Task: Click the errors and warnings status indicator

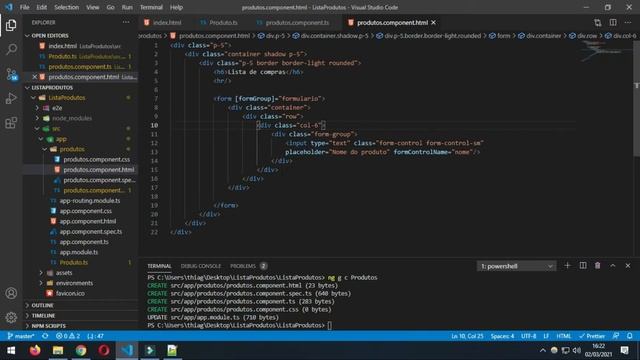Action: pyautogui.click(x=68, y=336)
